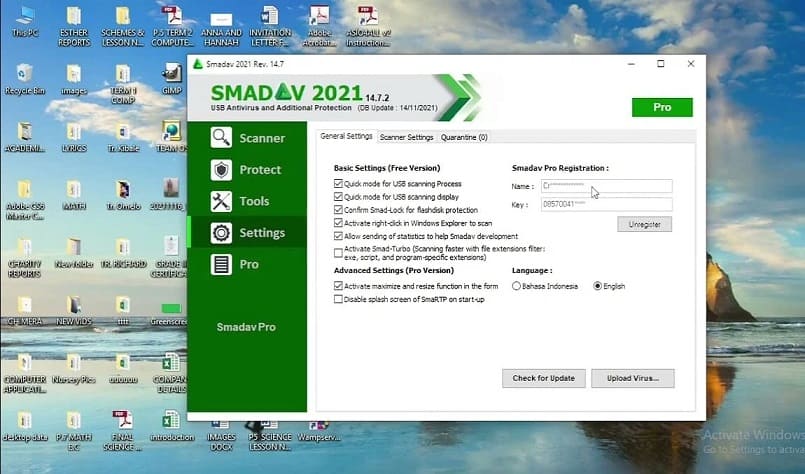Select the COMPUTER APPLICATI folder icon
This screenshot has width=805, height=474.
point(25,373)
